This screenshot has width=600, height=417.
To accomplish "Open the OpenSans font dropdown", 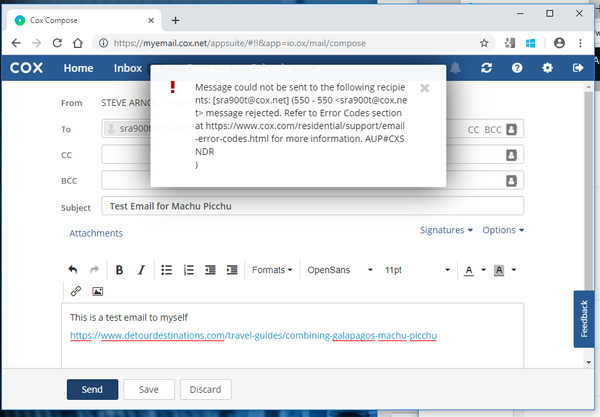I will point(340,270).
